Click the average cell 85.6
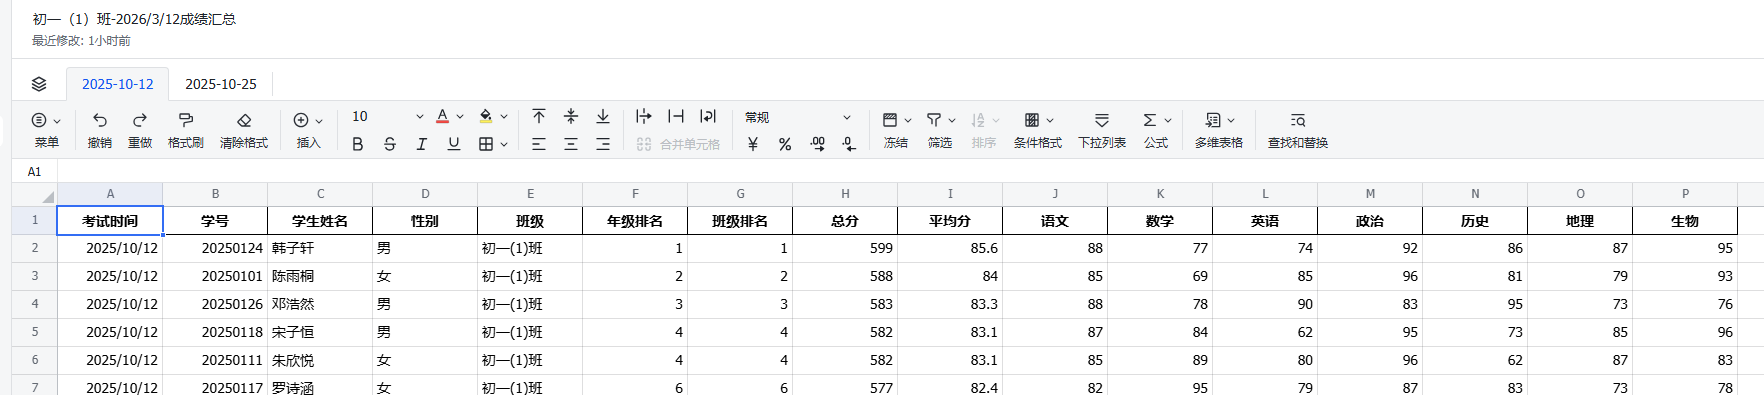This screenshot has width=1764, height=395. click(x=950, y=248)
